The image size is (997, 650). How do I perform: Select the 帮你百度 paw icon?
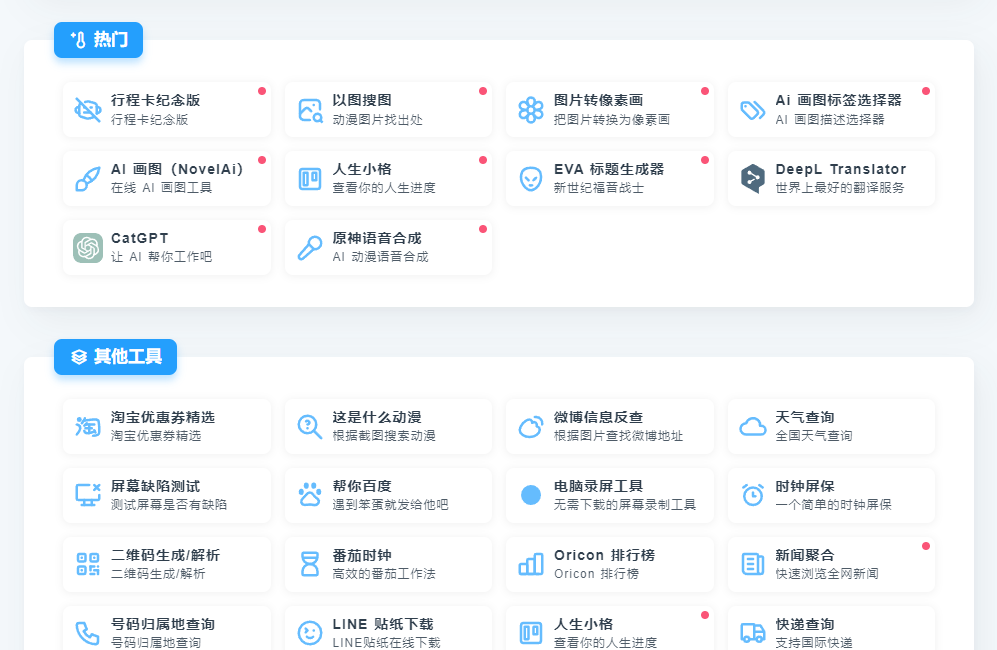point(310,494)
